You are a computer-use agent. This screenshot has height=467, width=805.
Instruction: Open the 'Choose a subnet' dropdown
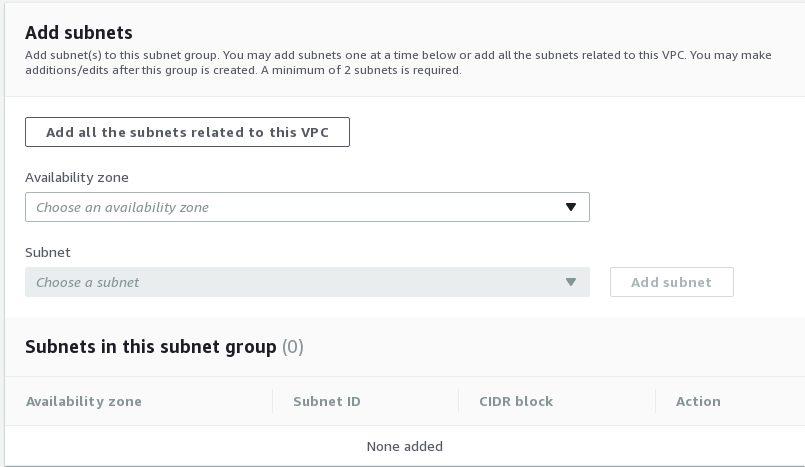(x=296, y=282)
